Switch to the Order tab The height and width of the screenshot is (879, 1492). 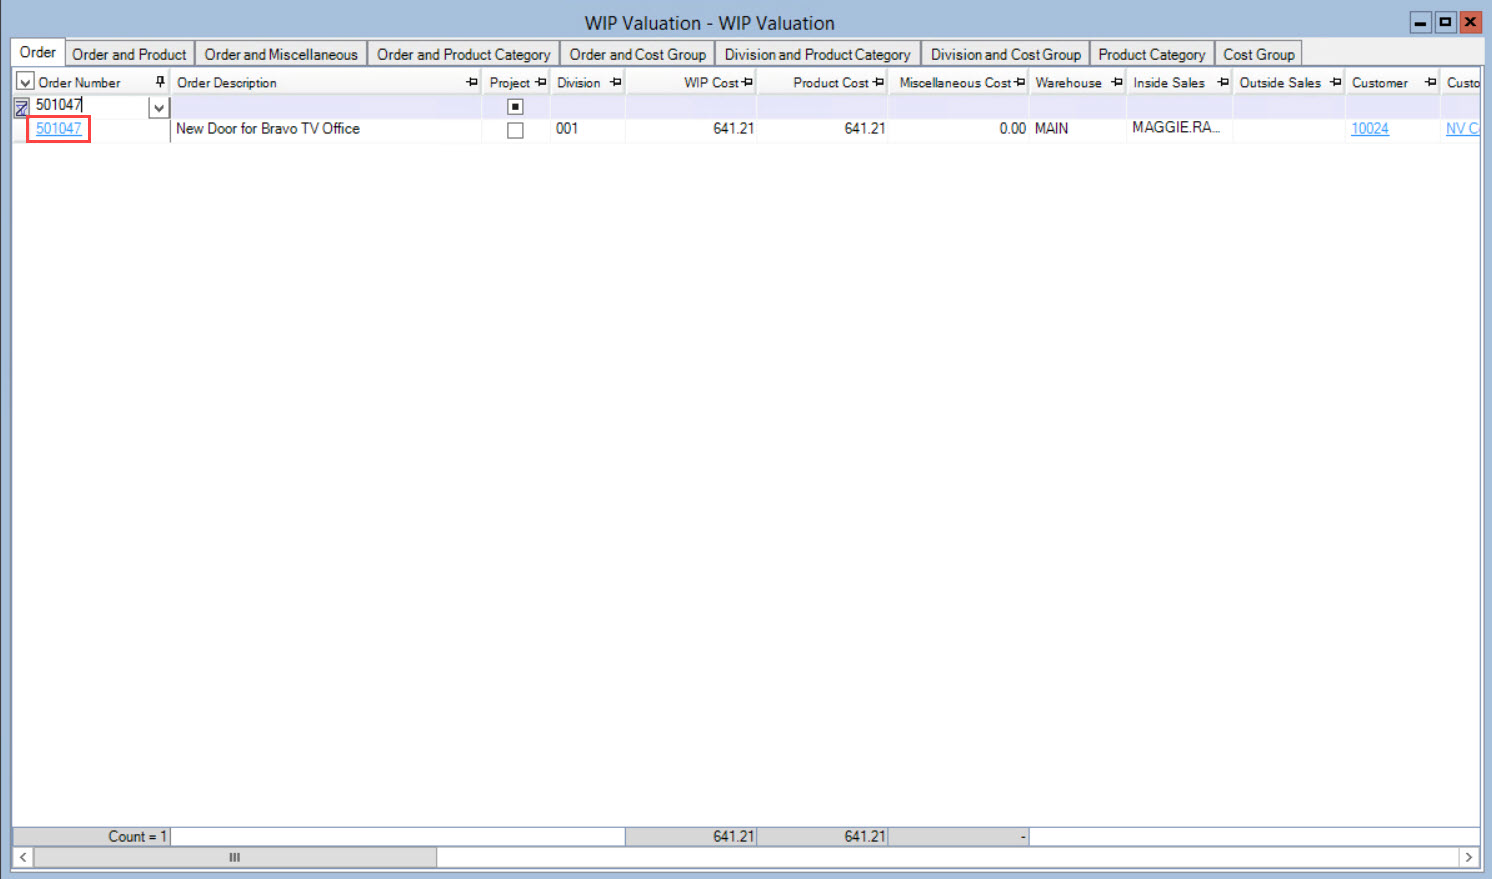click(x=38, y=52)
